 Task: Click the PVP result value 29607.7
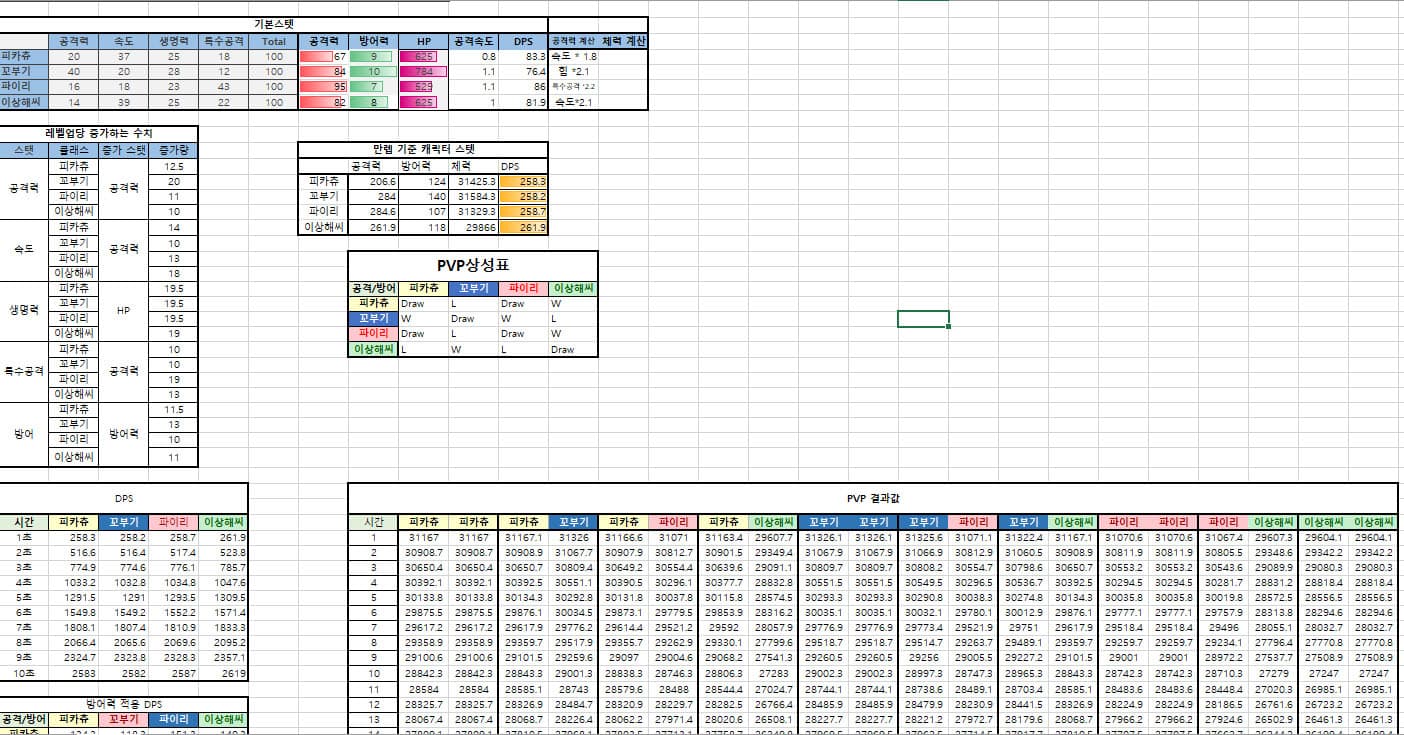(x=773, y=537)
